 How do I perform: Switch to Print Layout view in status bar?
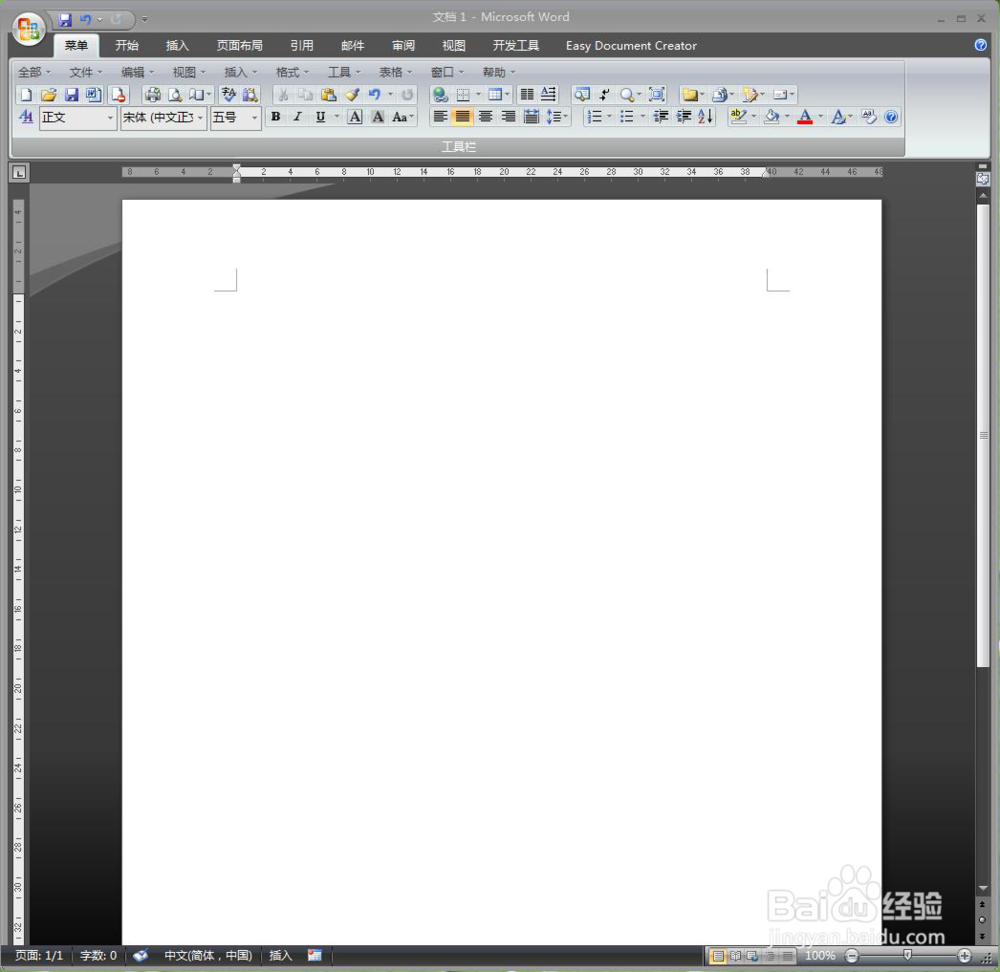[x=718, y=956]
